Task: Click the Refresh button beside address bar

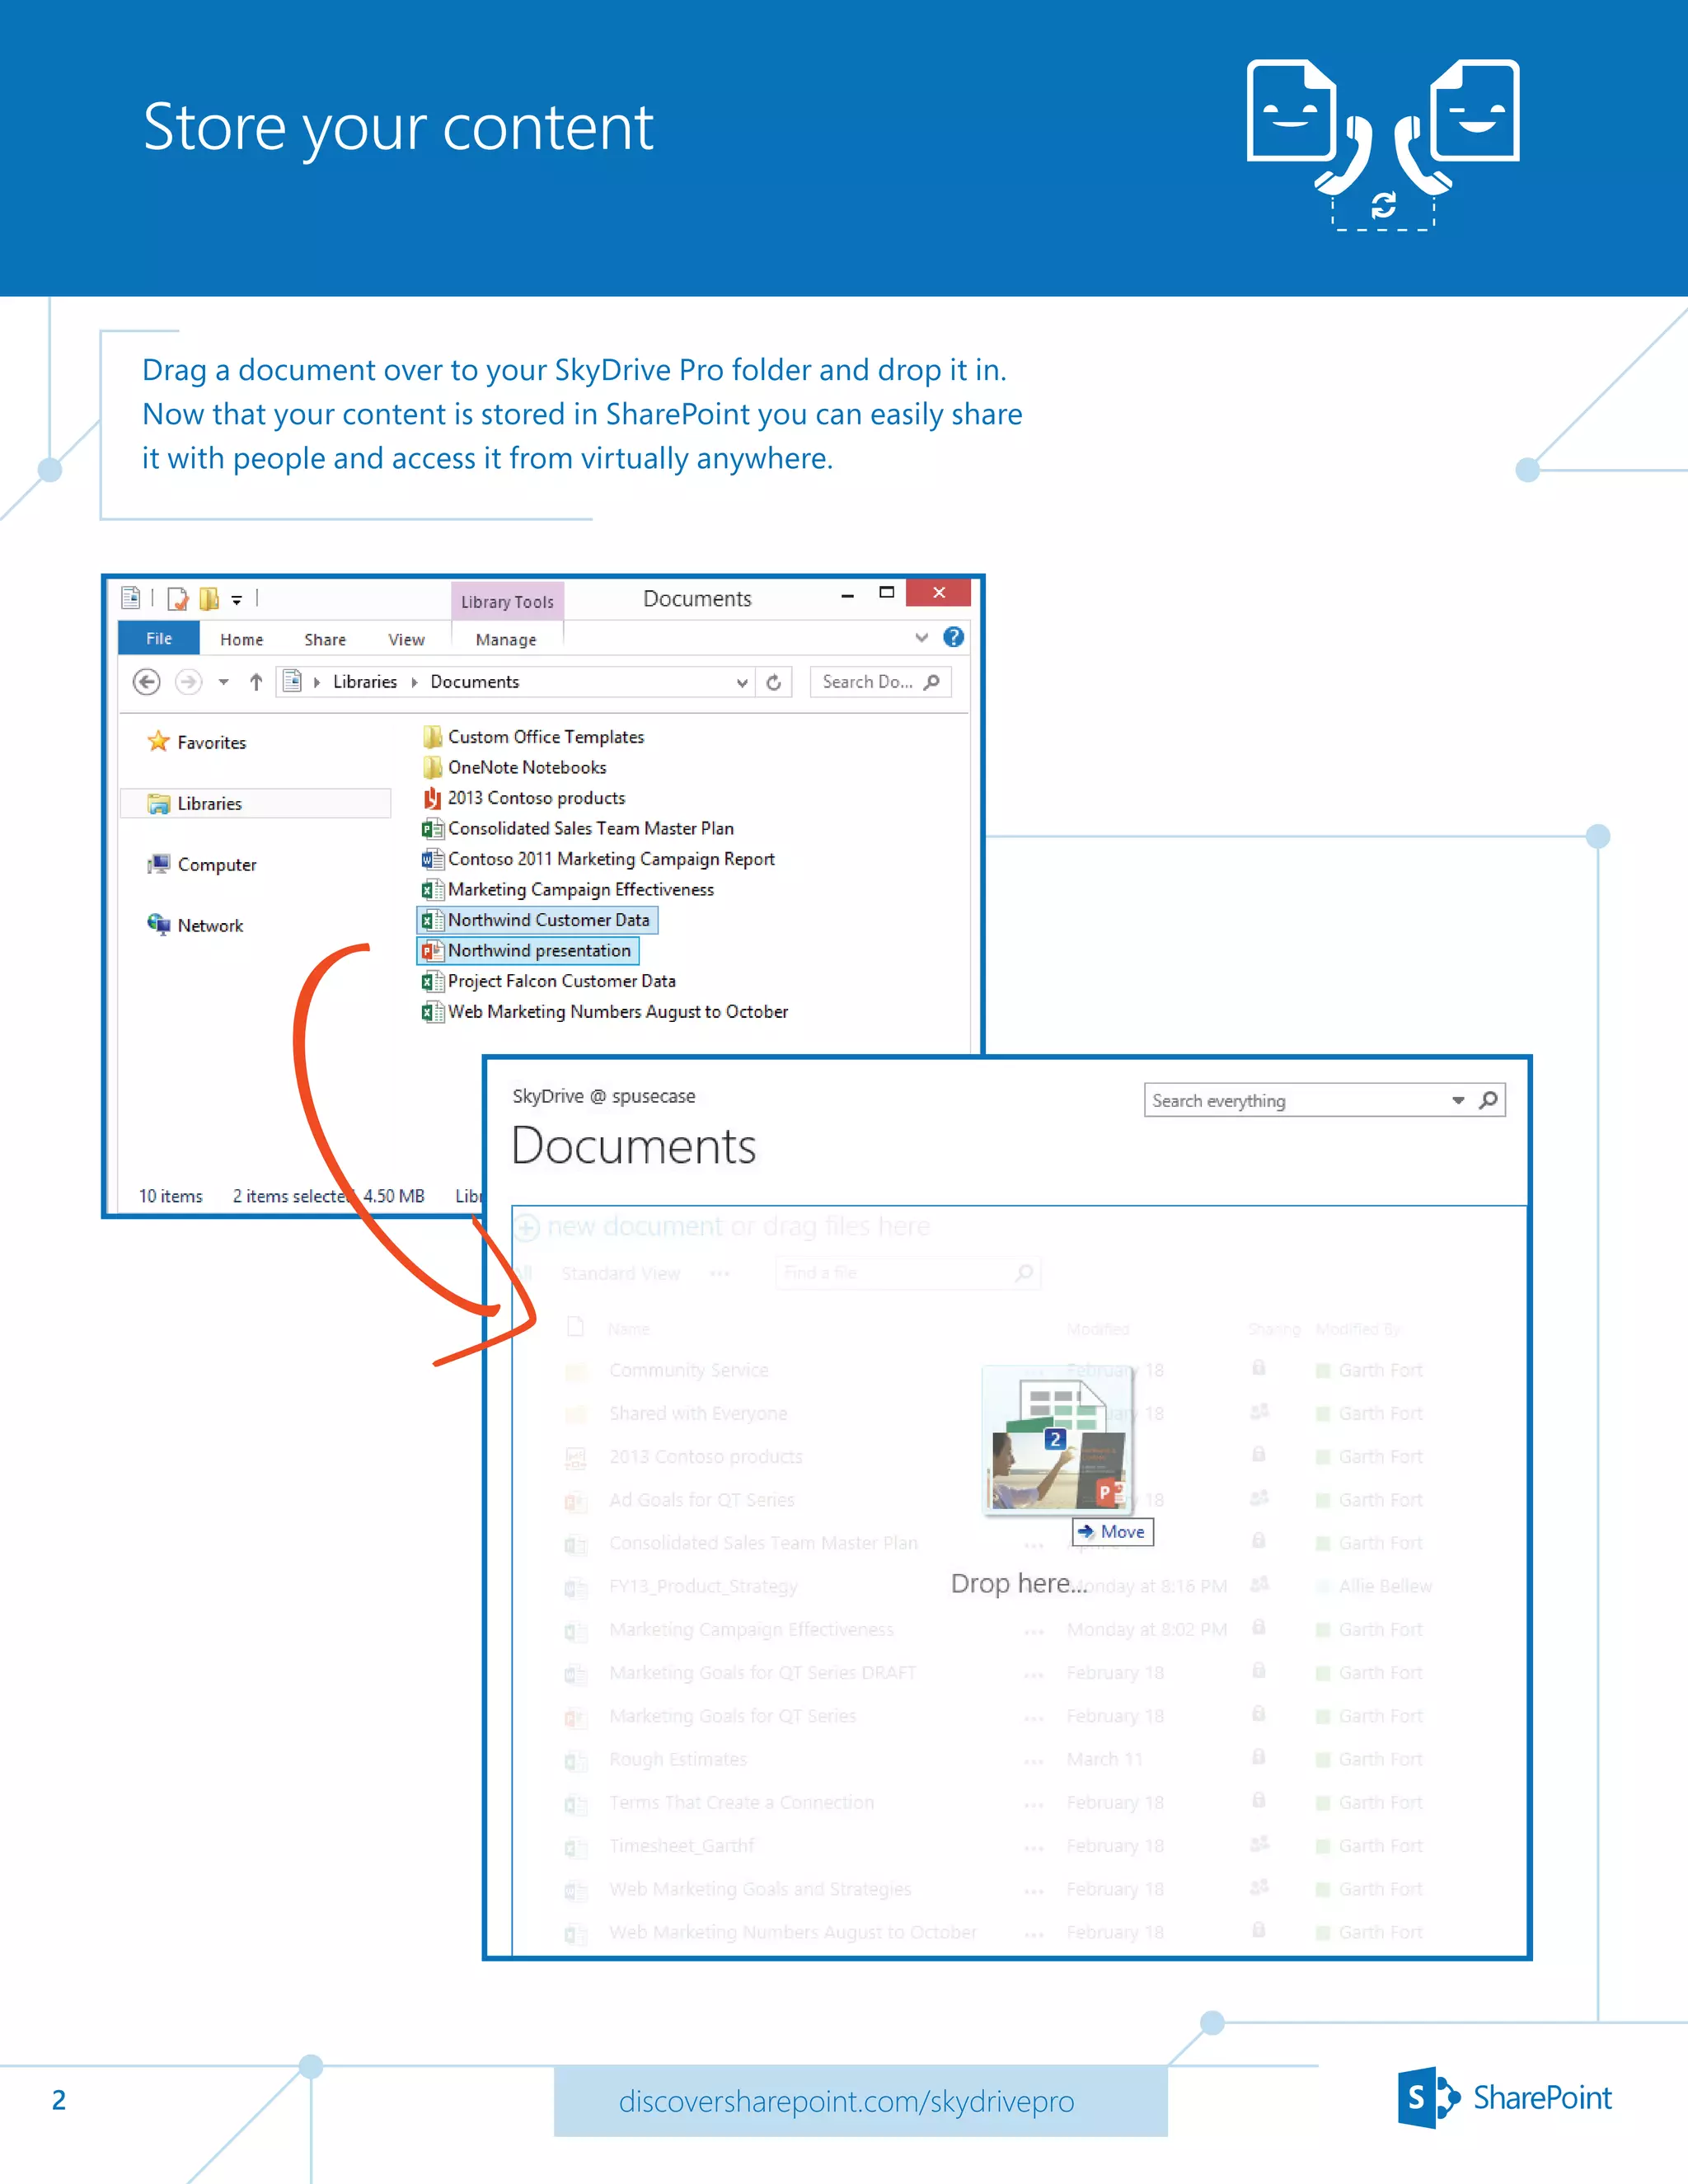Action: coord(774,682)
